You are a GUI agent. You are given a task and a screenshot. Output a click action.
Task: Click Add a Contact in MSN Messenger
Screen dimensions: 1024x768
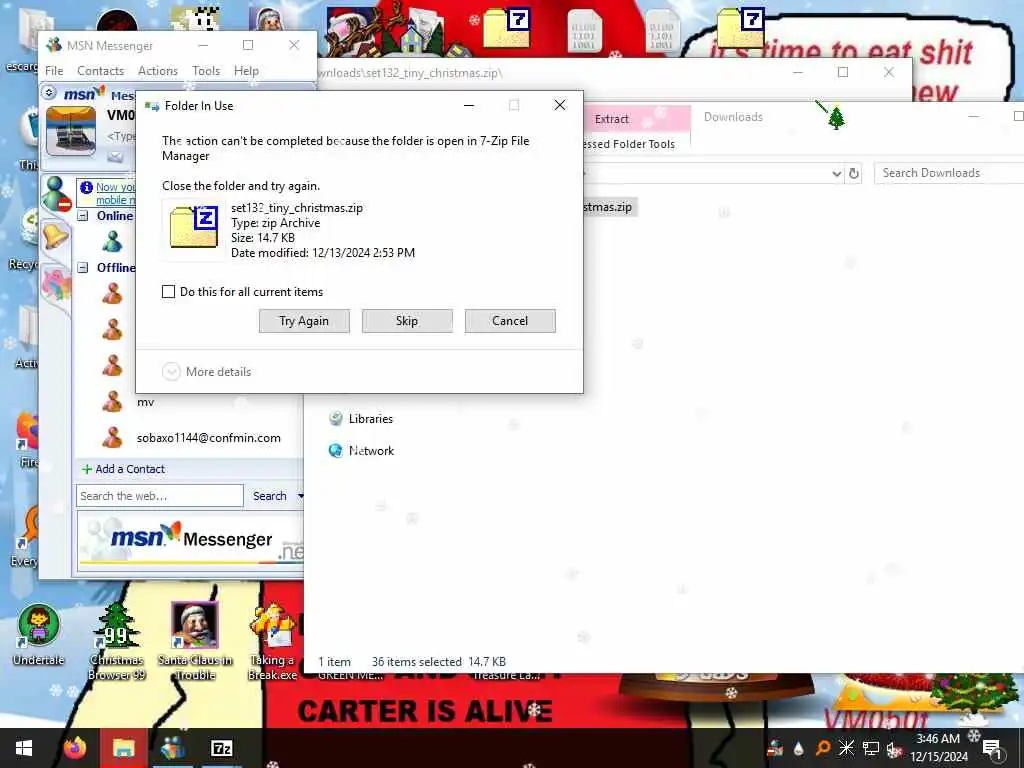(123, 469)
